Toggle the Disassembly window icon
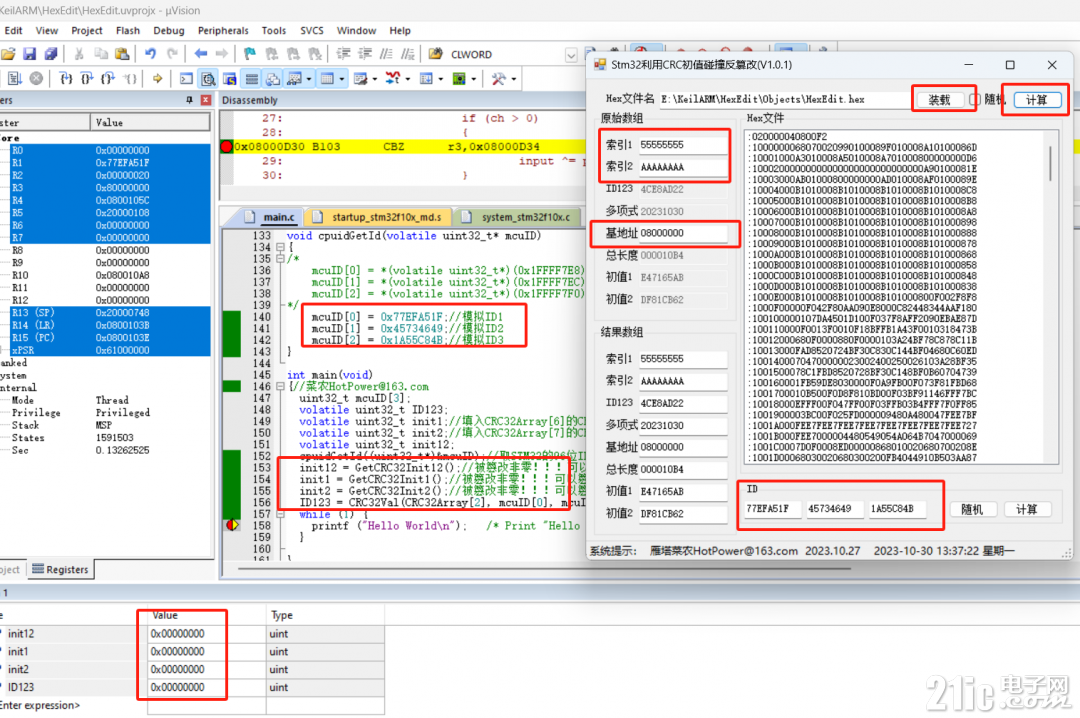 coord(208,79)
